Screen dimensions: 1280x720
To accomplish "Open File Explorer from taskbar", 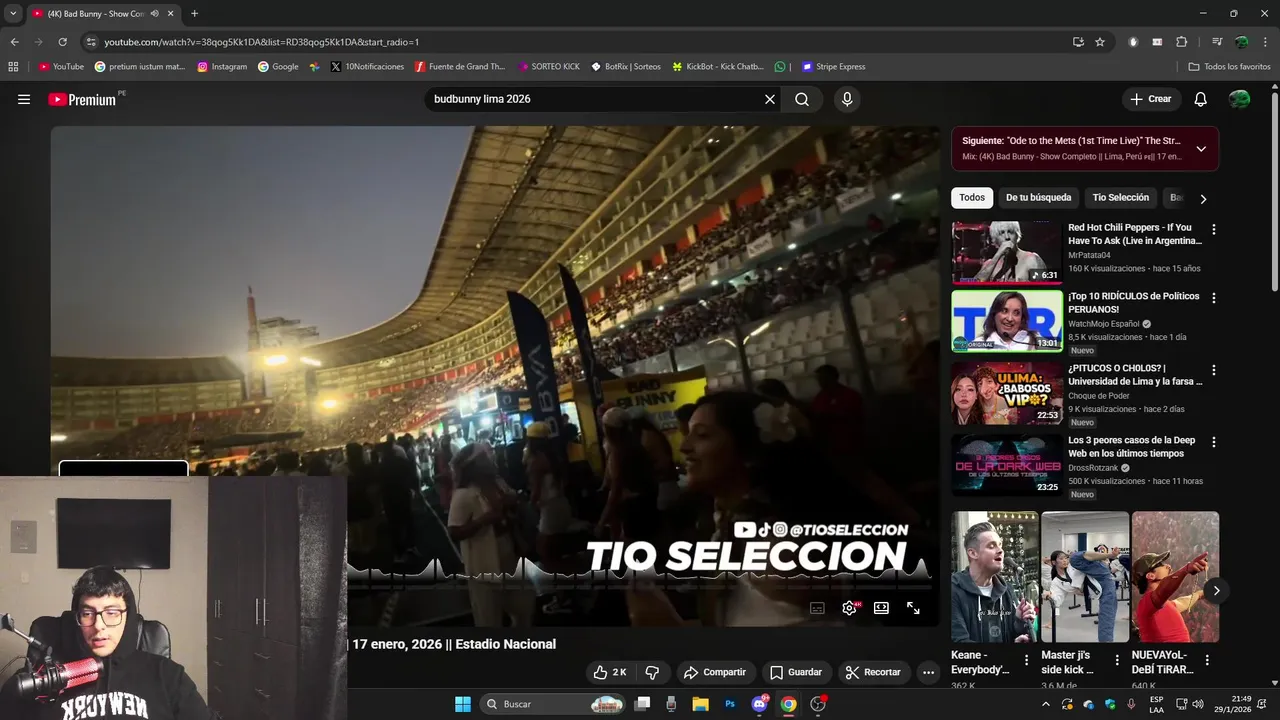I will pos(700,704).
